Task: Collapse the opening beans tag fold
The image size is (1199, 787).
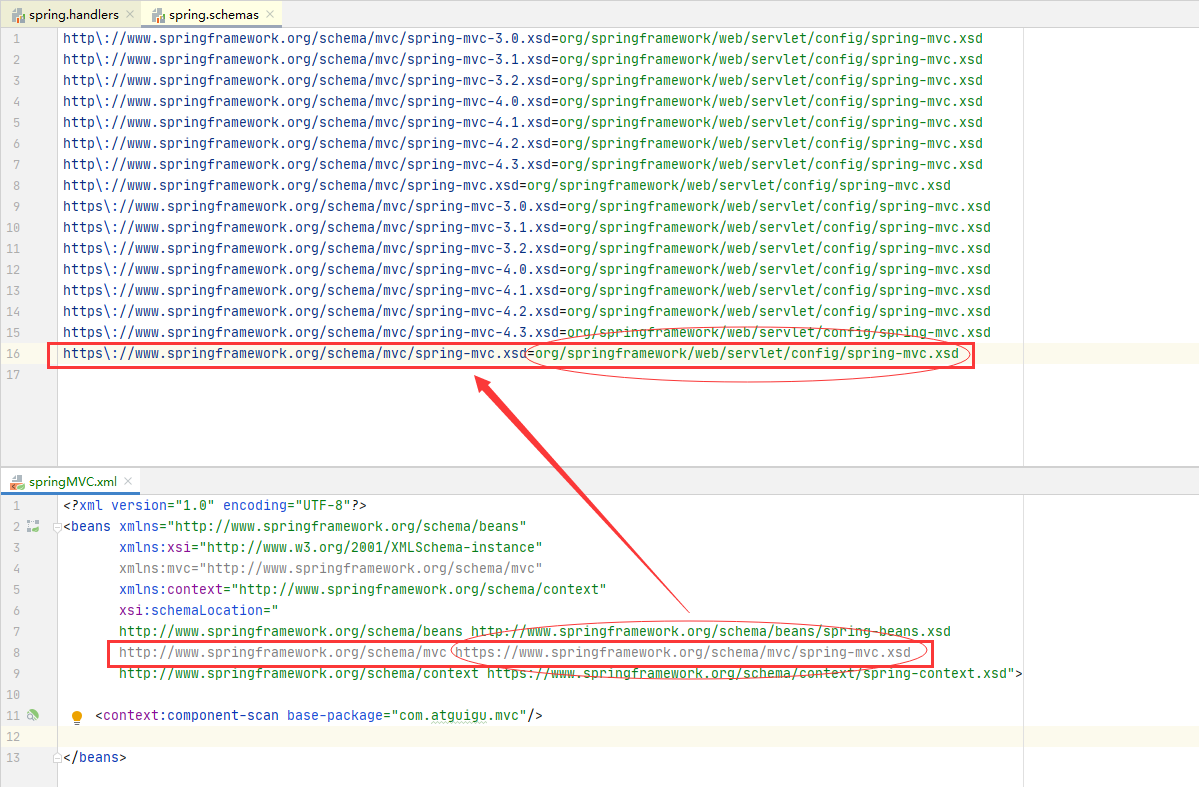Action: (x=57, y=527)
